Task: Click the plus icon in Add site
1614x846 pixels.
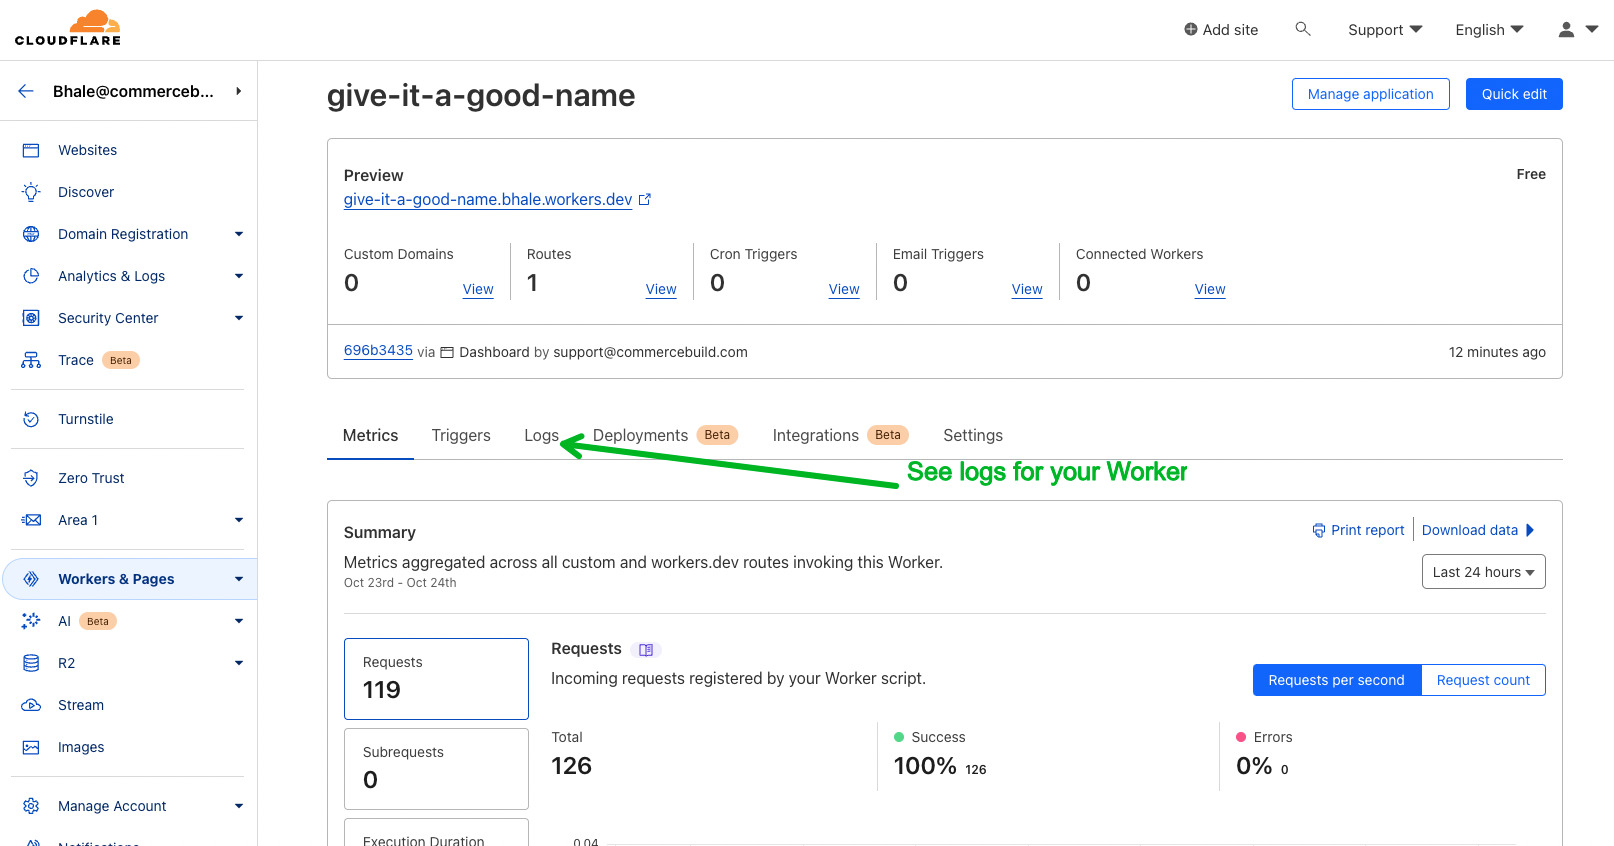Action: (1191, 29)
